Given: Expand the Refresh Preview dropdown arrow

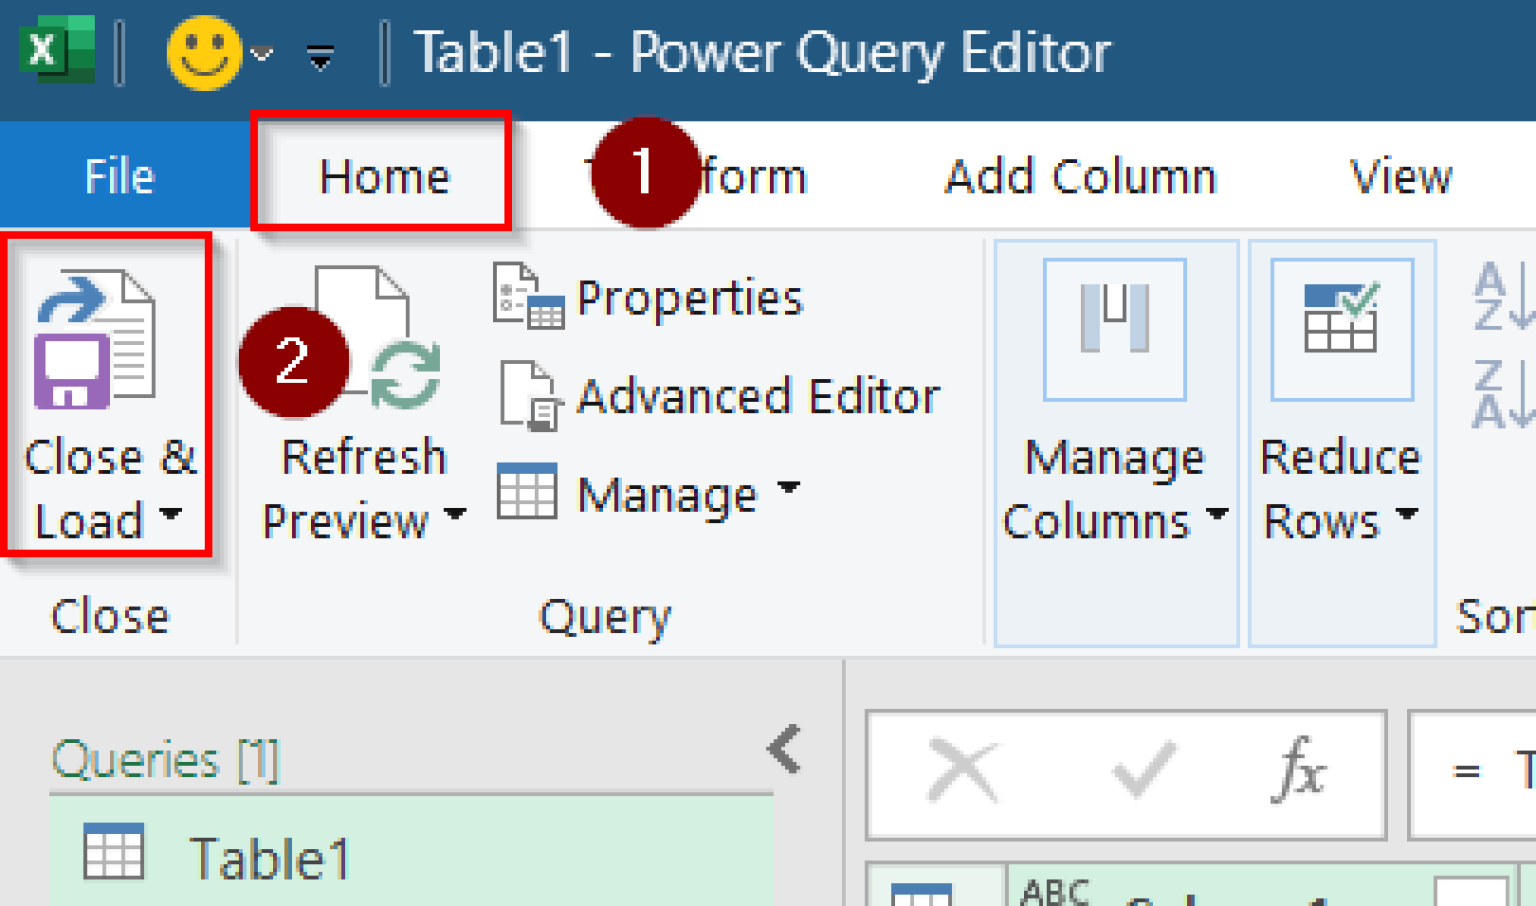Looking at the screenshot, I should click(455, 516).
